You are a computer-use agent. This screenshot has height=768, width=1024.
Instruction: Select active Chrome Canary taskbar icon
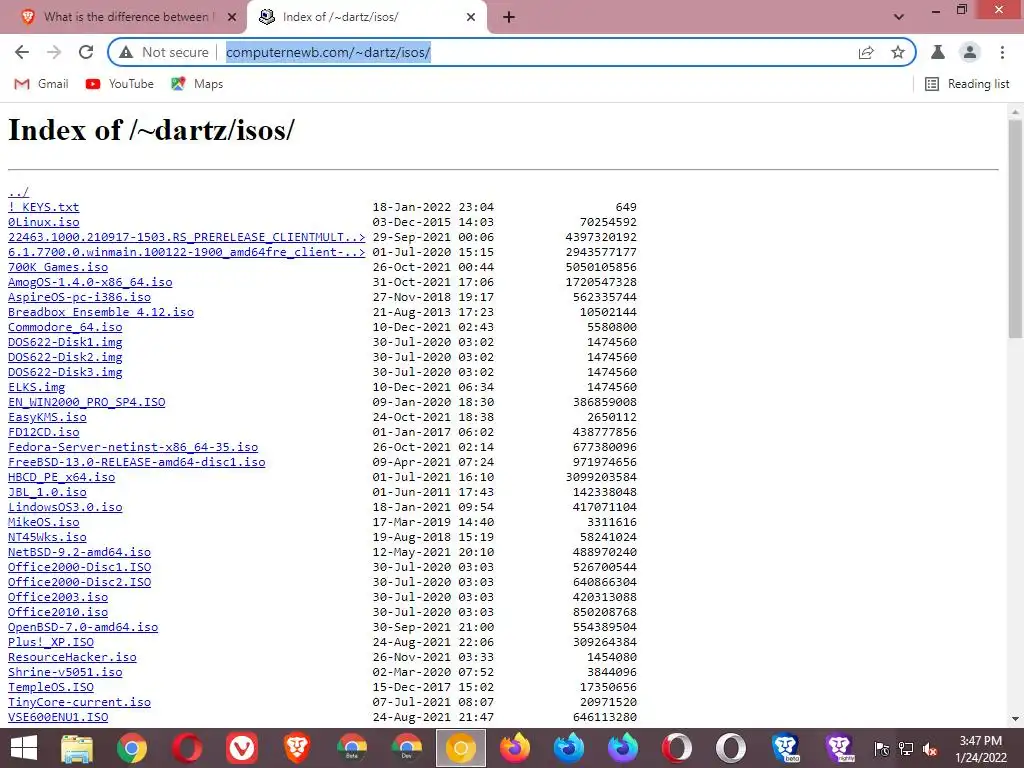tap(460, 748)
